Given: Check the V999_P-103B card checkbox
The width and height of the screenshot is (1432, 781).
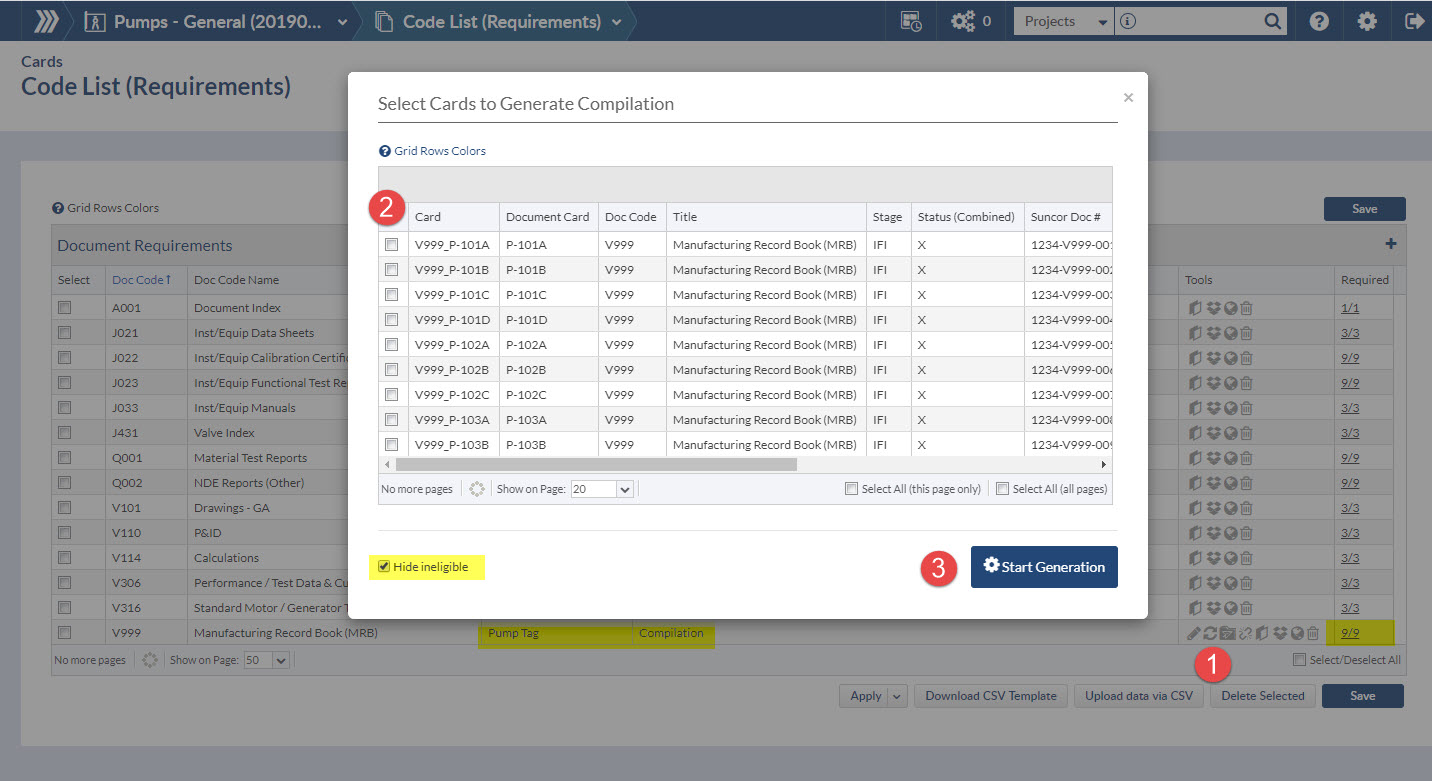Looking at the screenshot, I should (x=392, y=444).
